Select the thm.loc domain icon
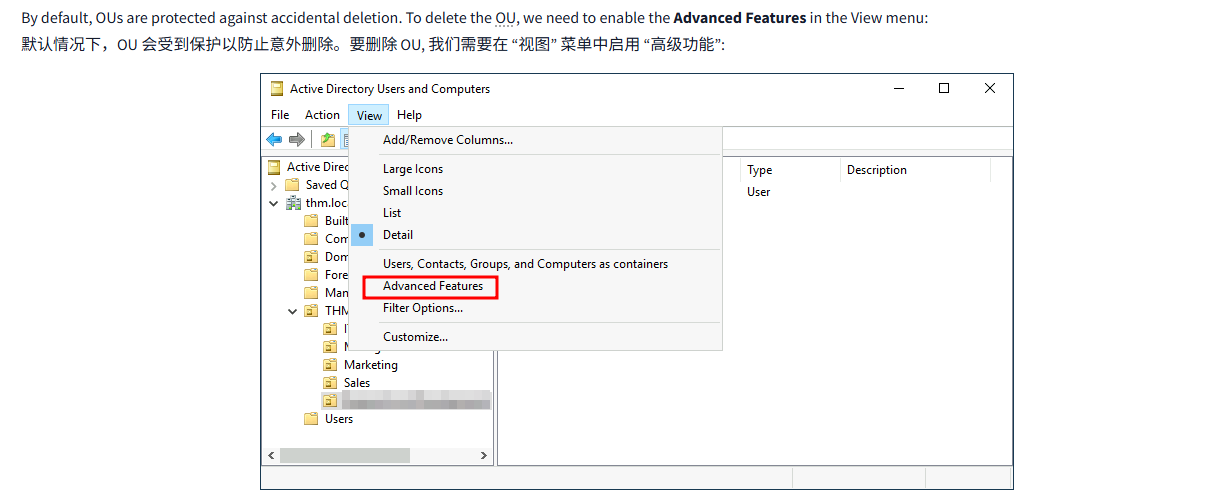 coord(293,203)
